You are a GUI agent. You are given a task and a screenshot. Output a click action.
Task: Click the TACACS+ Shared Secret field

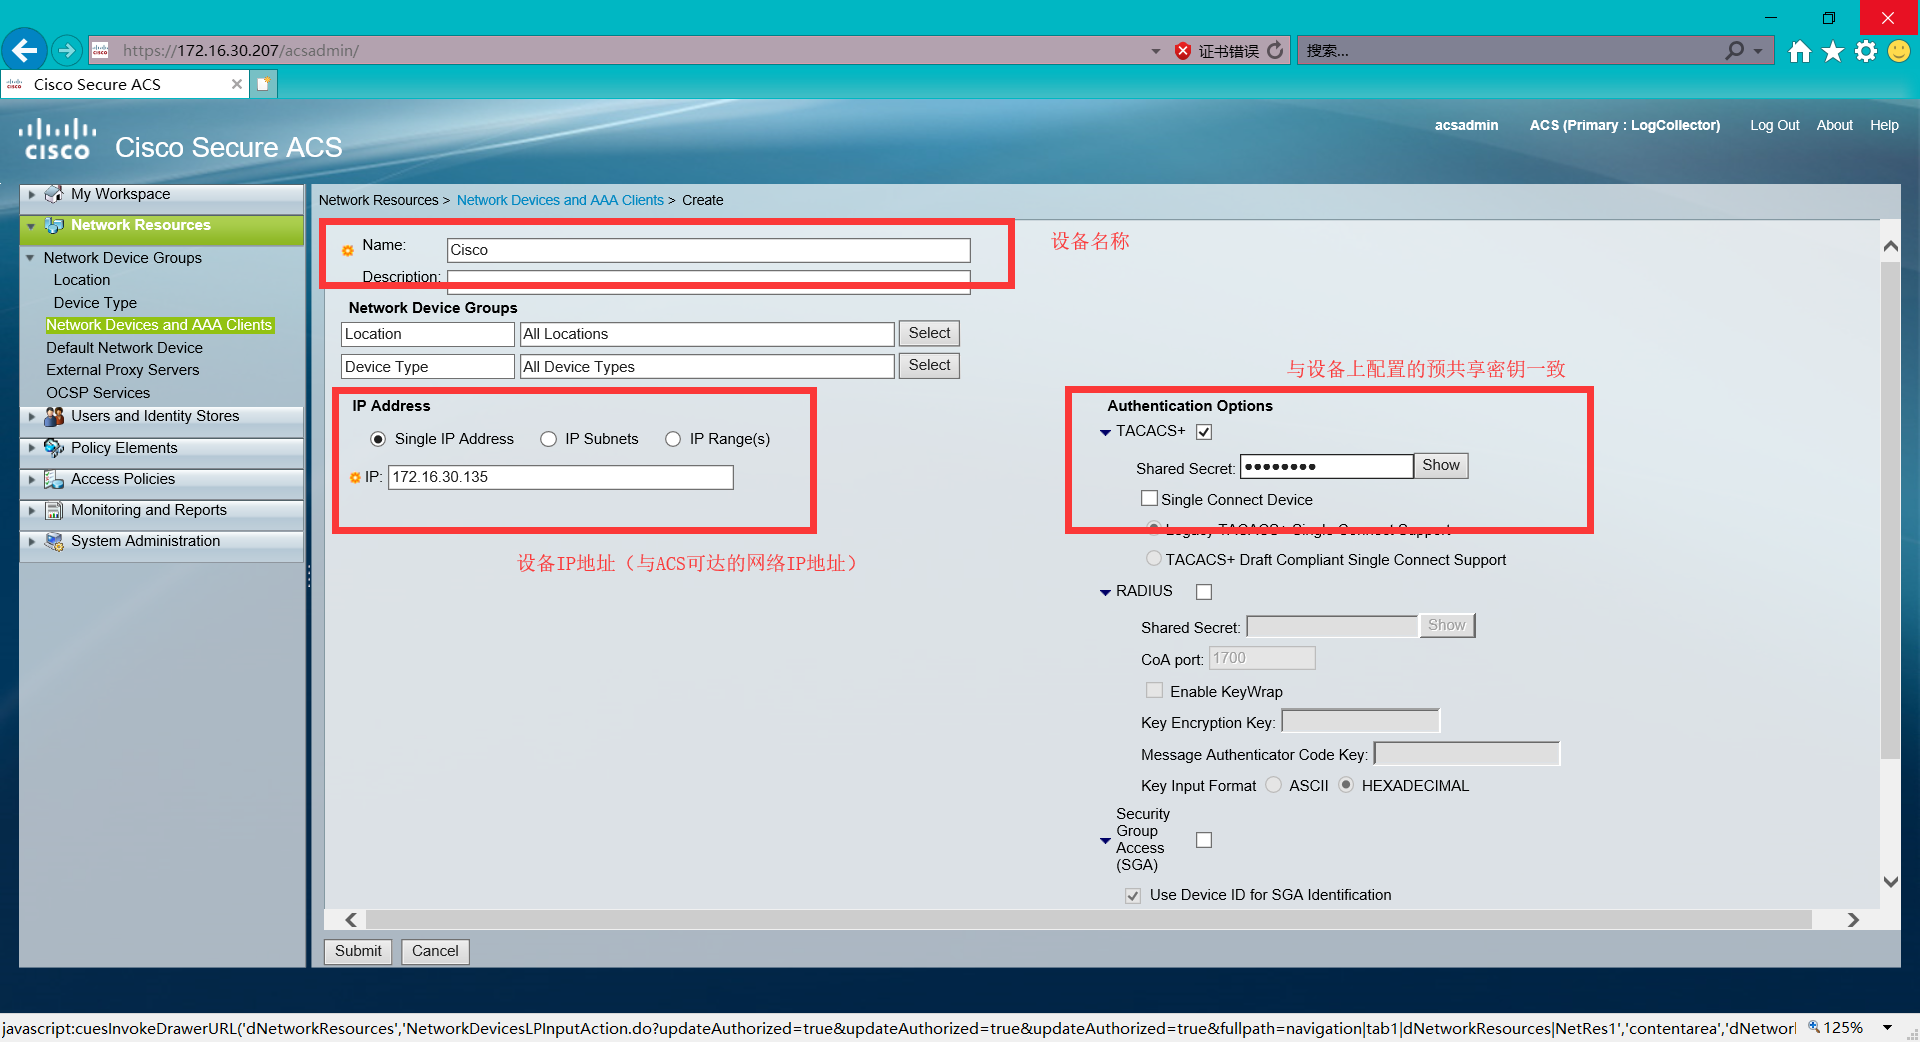click(1326, 466)
